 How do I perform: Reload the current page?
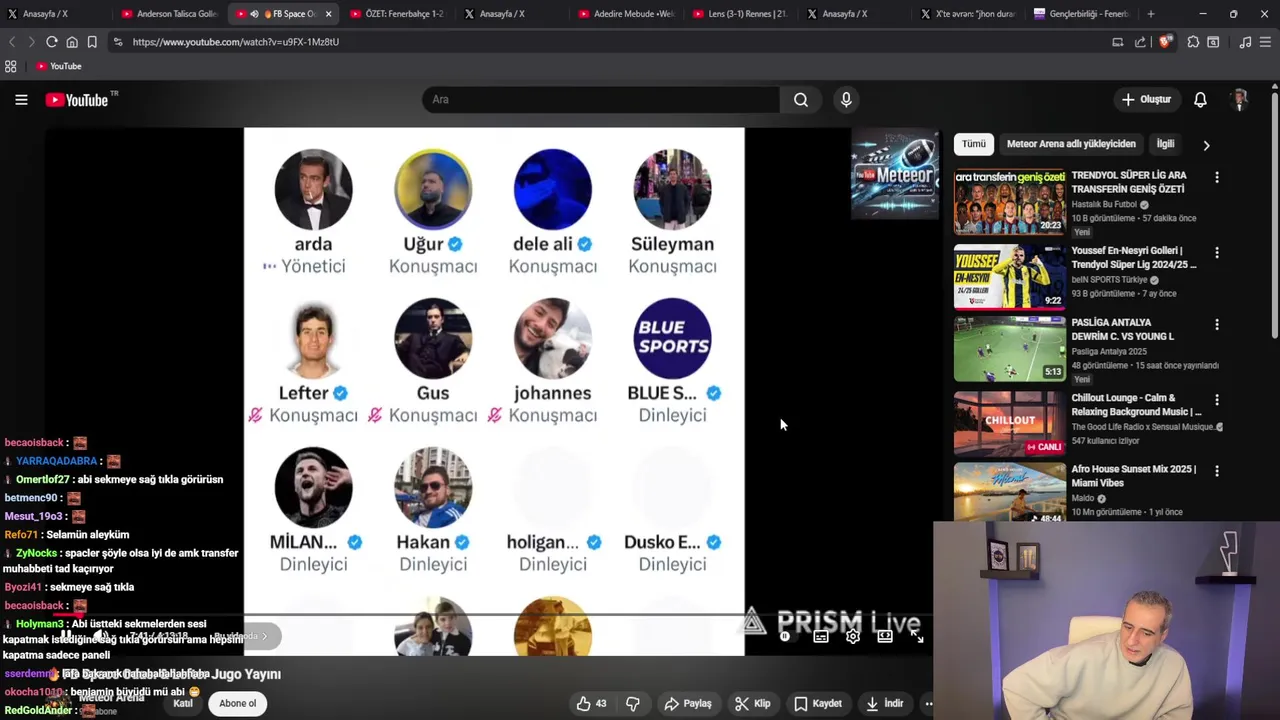point(52,42)
